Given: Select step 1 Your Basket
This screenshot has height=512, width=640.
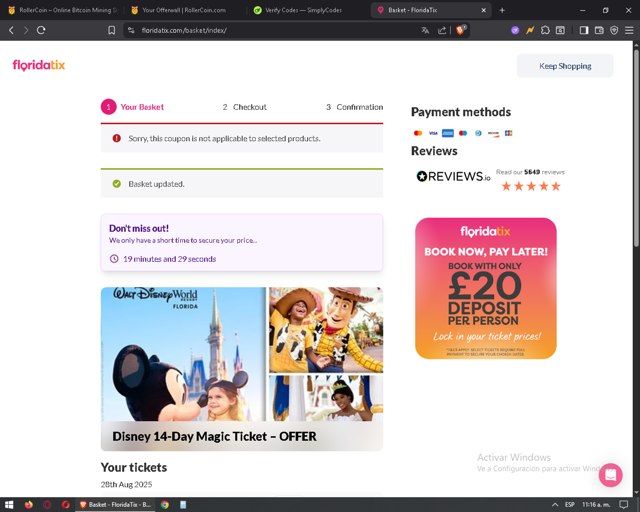Looking at the screenshot, I should tap(132, 107).
